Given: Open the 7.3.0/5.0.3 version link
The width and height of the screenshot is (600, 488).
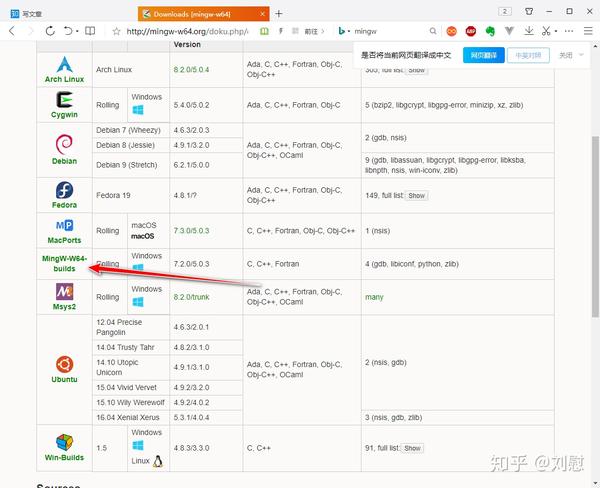Looking at the screenshot, I should [x=191, y=231].
